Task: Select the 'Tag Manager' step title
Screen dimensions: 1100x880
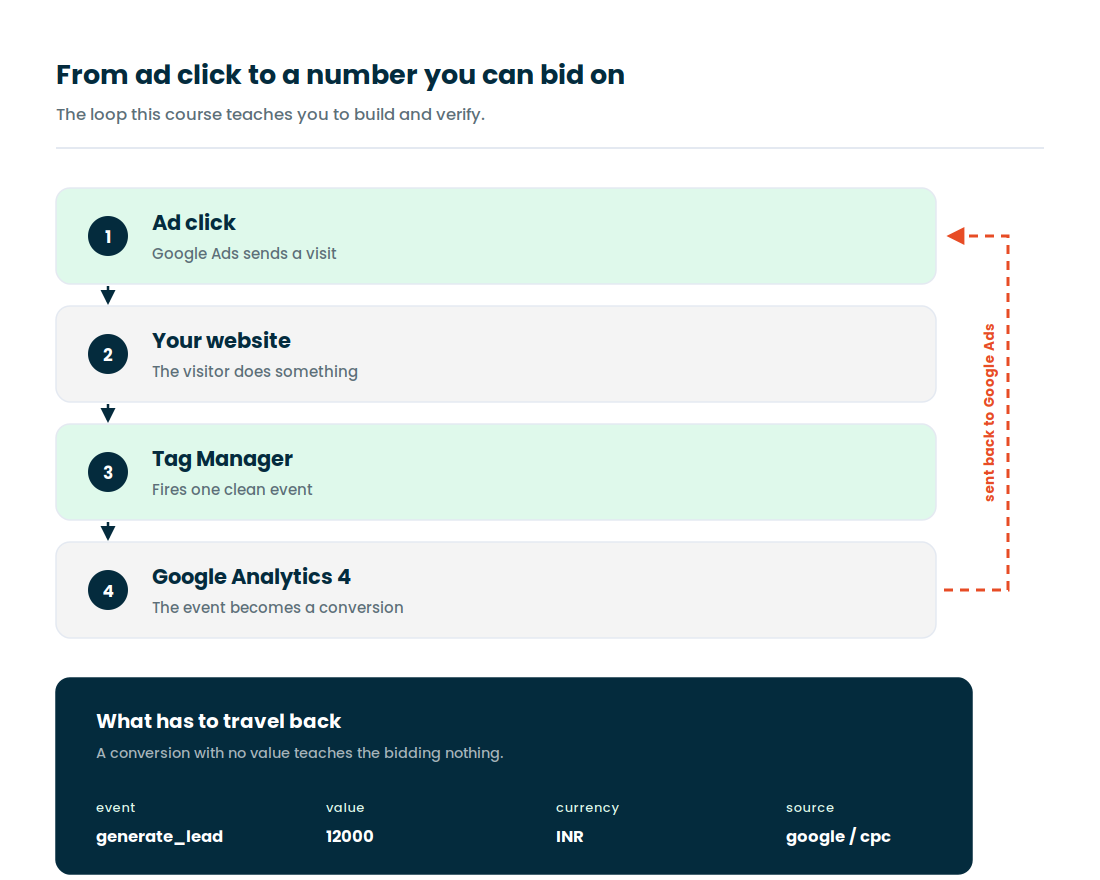Action: click(x=222, y=459)
